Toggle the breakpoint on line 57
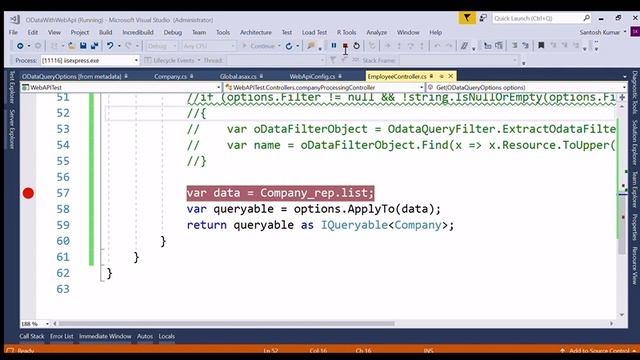This screenshot has width=640, height=360. tap(28, 193)
